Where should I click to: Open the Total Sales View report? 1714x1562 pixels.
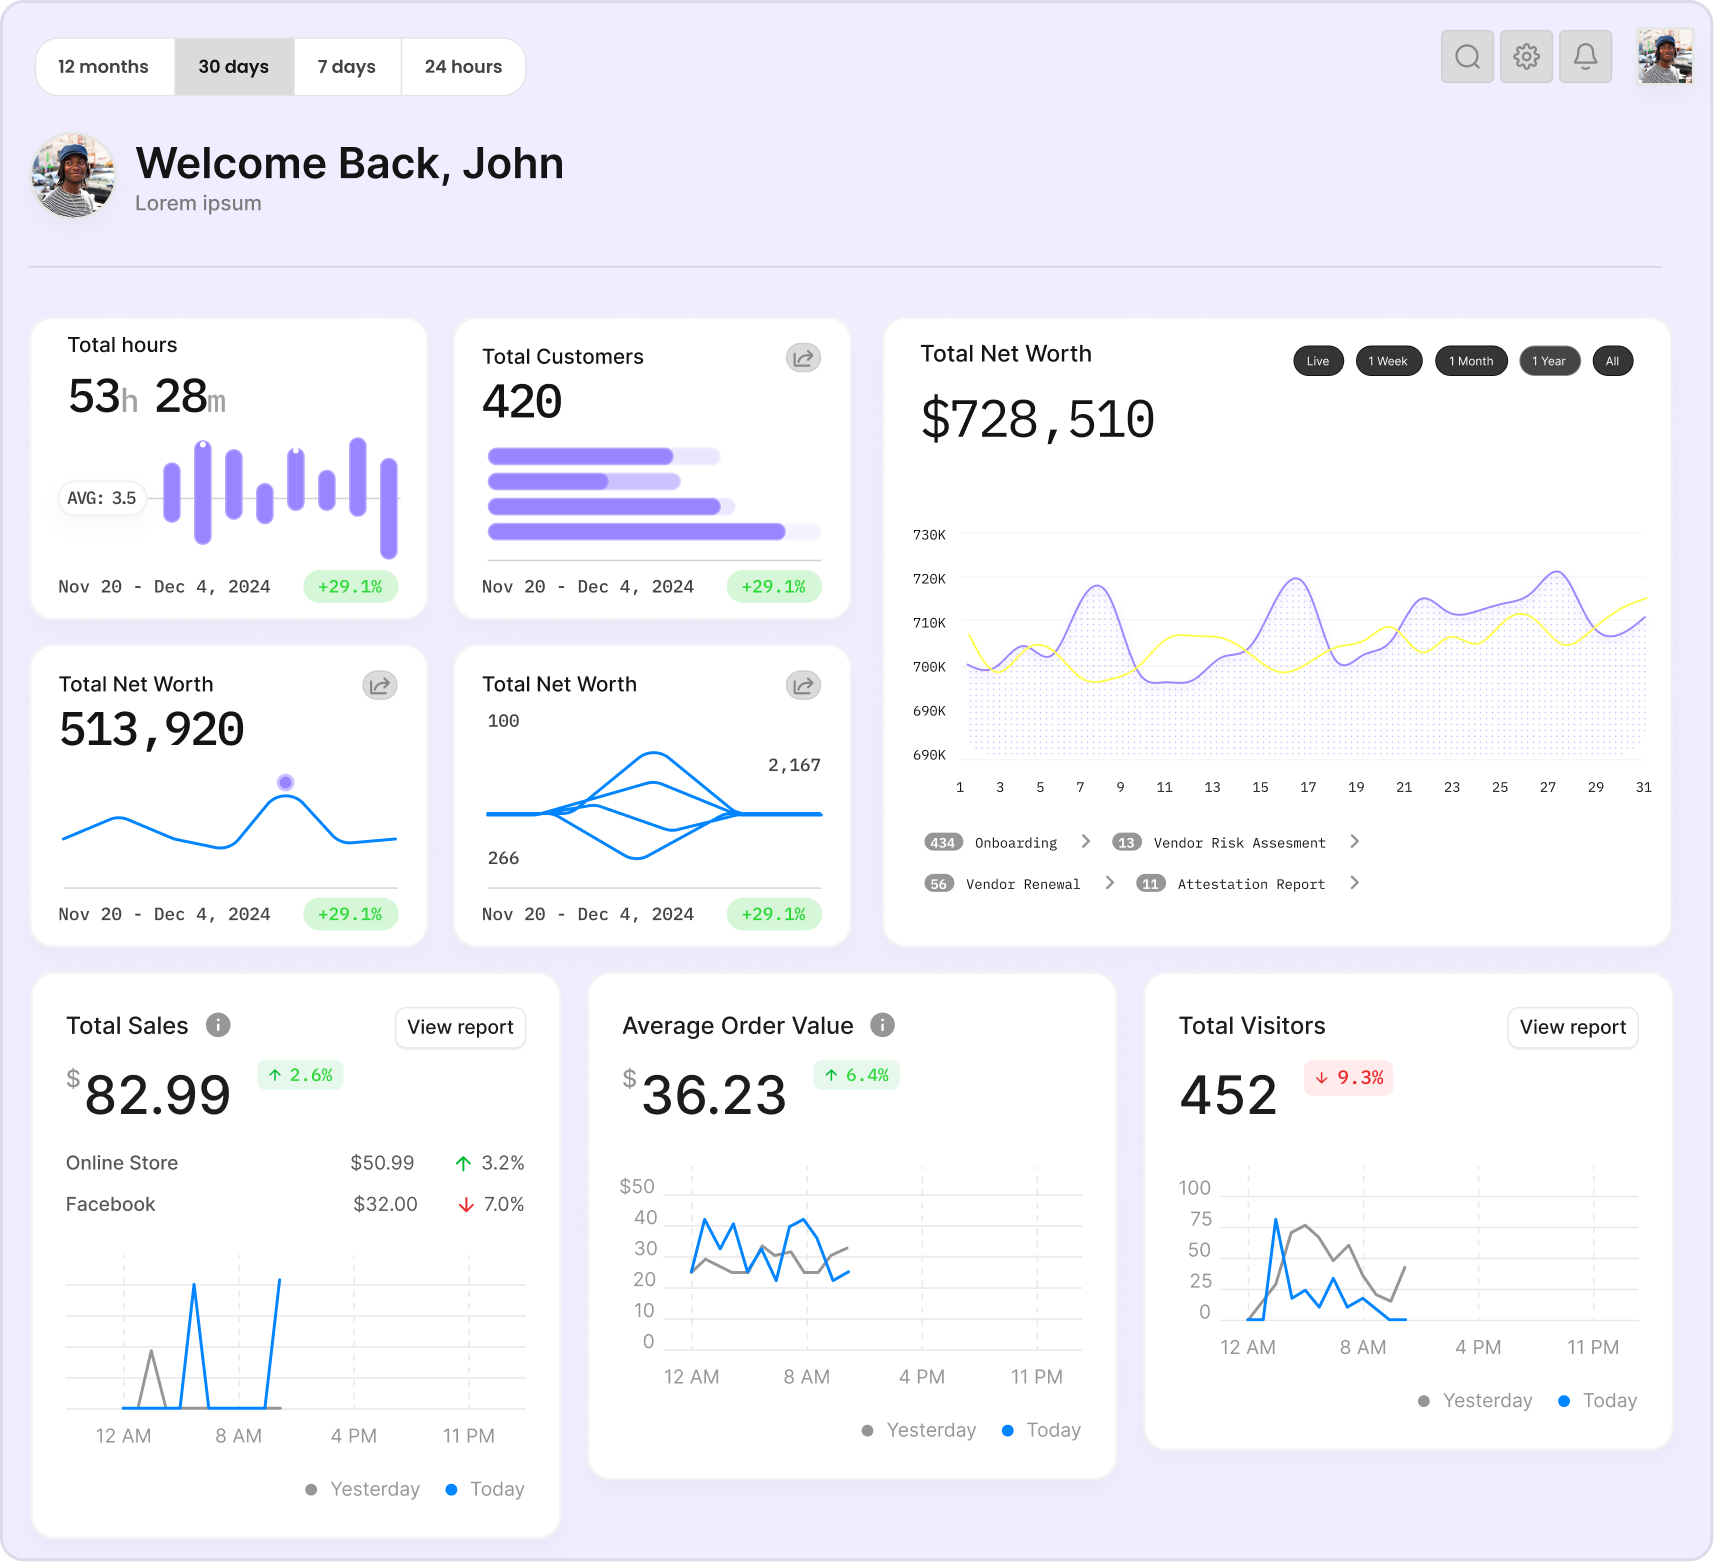pos(459,1027)
